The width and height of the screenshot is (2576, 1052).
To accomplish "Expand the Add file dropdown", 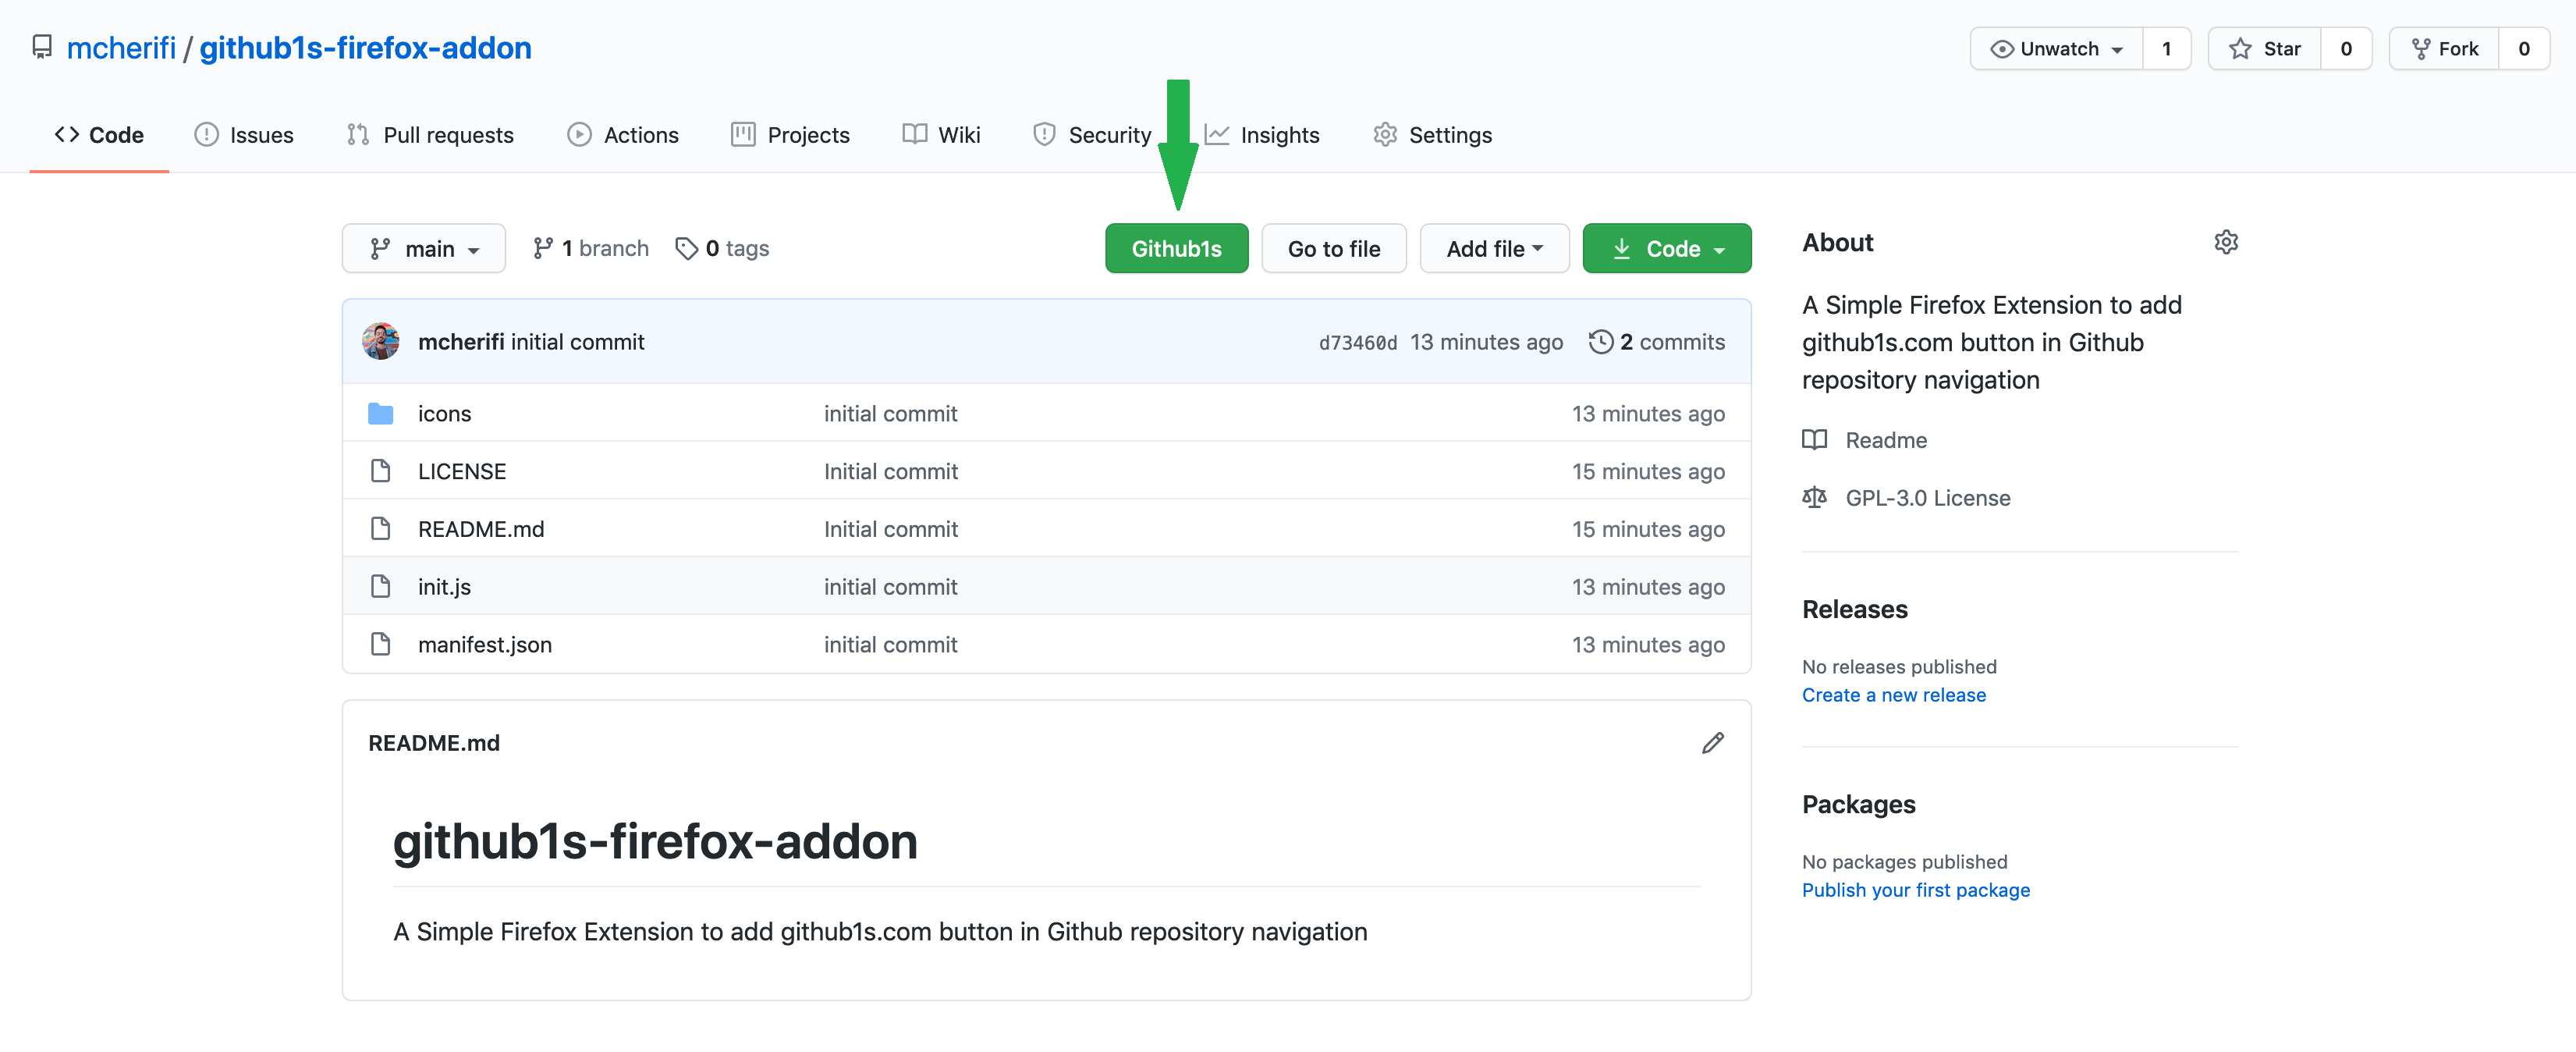I will 1494,248.
